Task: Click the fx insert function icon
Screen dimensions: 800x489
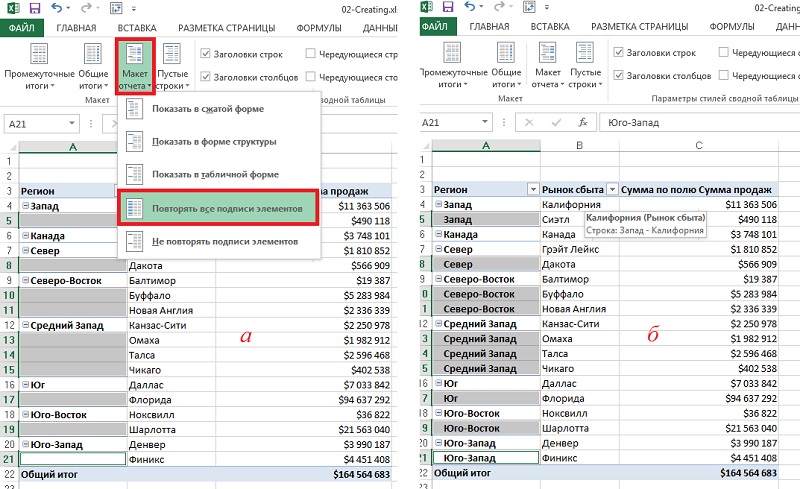Action: coord(583,123)
